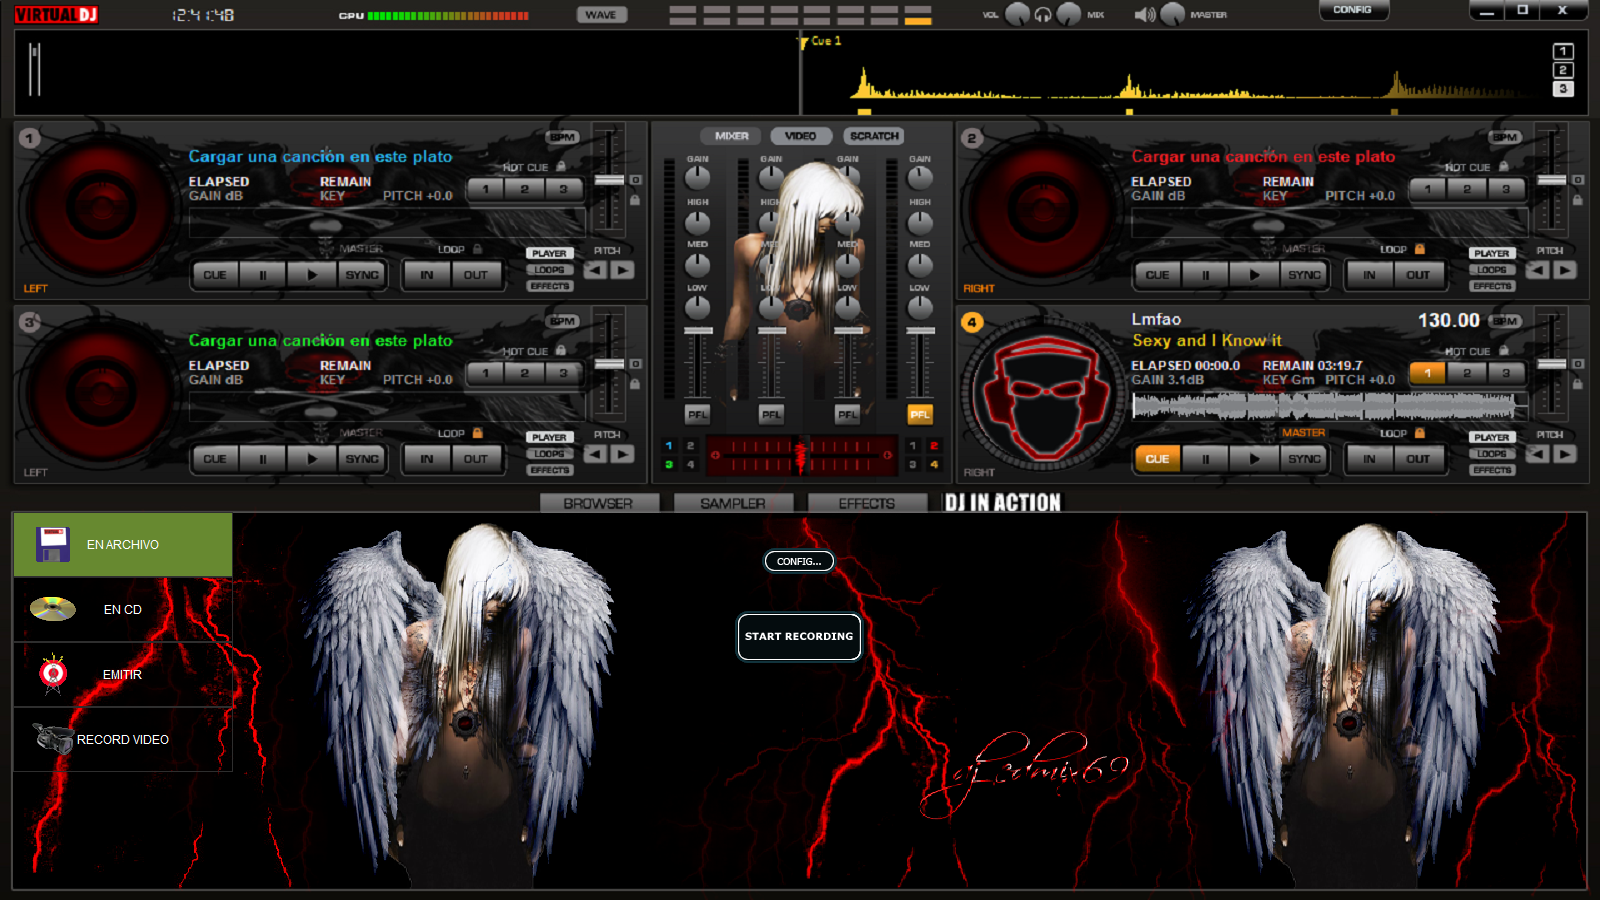1600x900 pixels.
Task: Nudge deck 1 pitch with left arrow
Action: coord(595,270)
